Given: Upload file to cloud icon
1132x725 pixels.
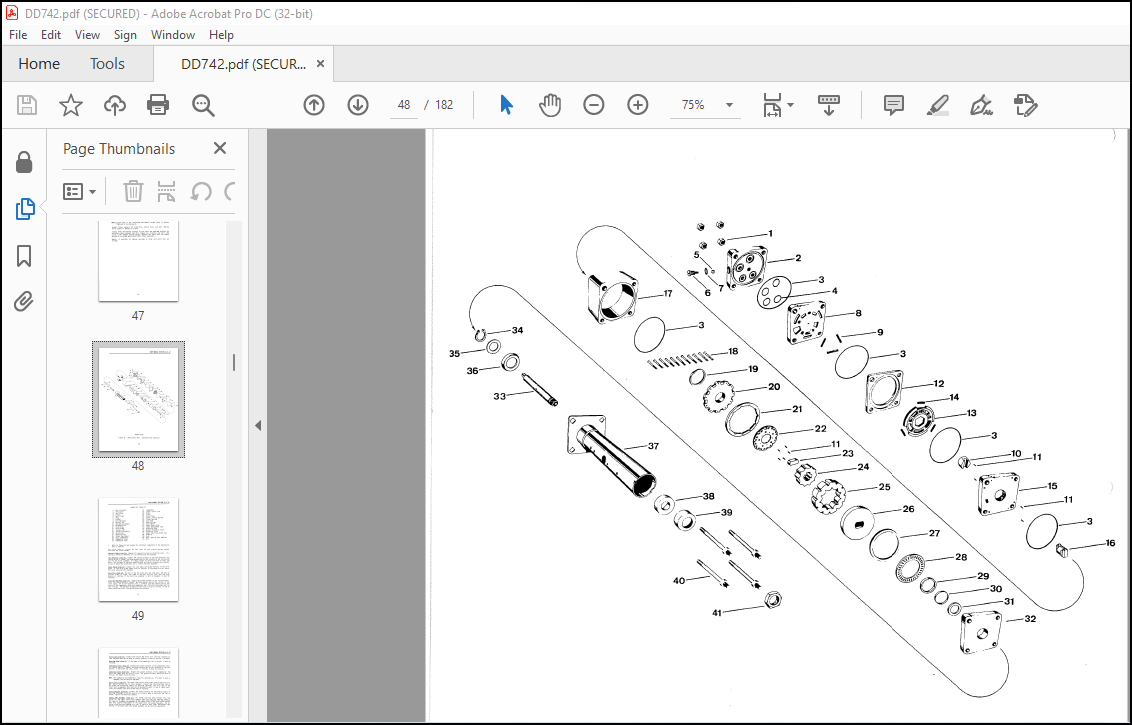Looking at the screenshot, I should click(115, 105).
